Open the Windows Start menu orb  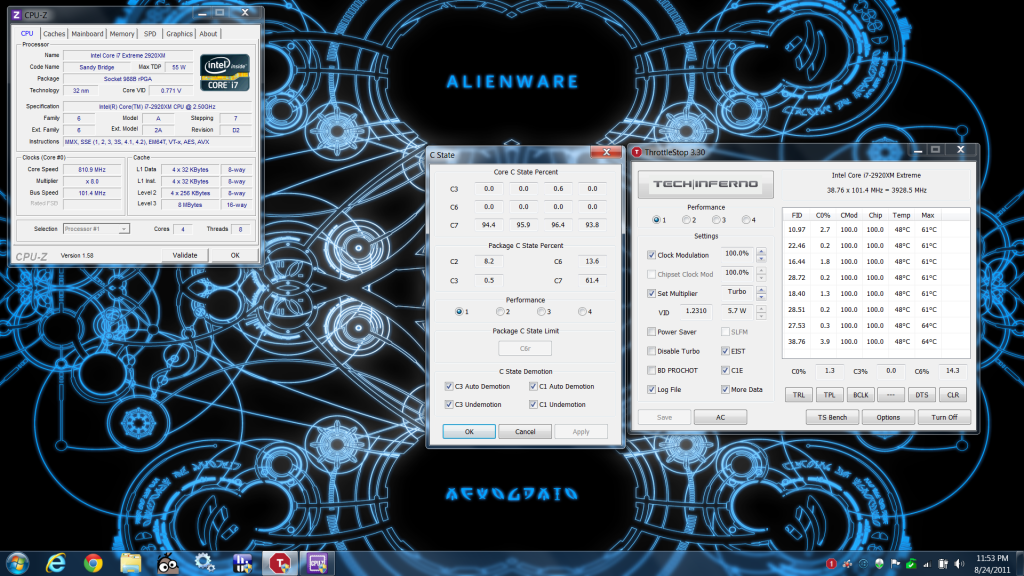(x=18, y=563)
